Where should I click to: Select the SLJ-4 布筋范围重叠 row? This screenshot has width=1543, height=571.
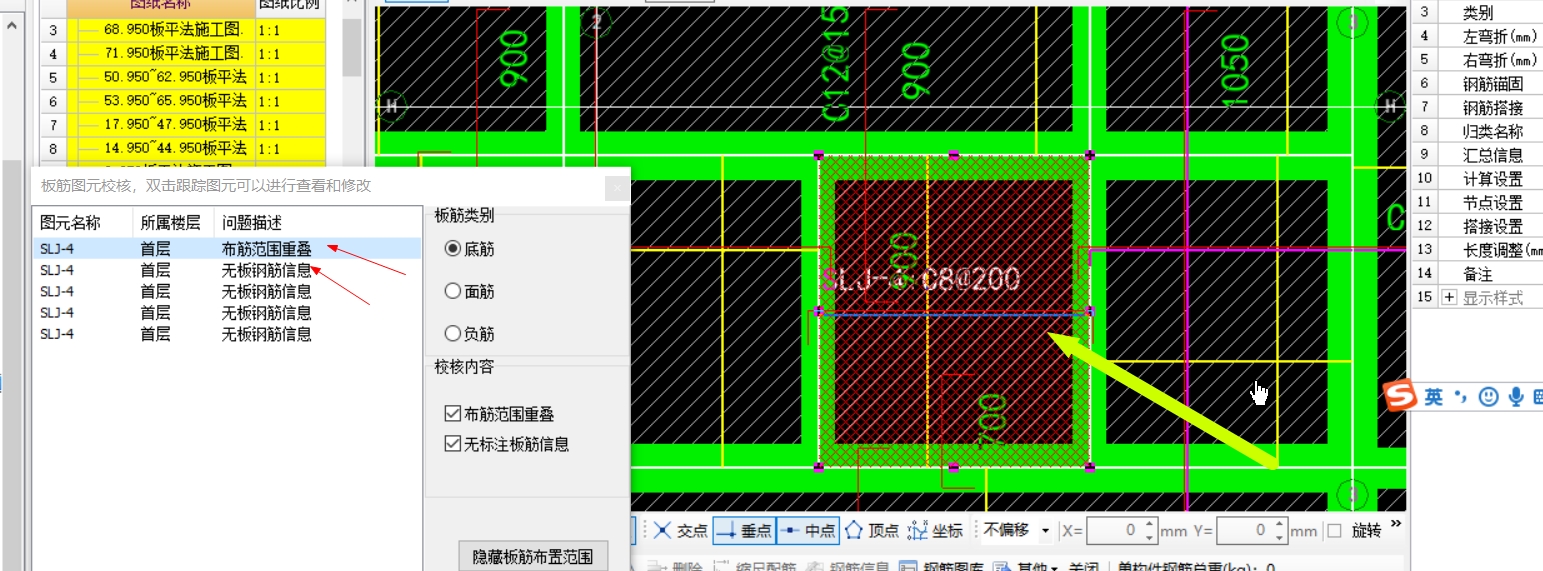point(226,248)
